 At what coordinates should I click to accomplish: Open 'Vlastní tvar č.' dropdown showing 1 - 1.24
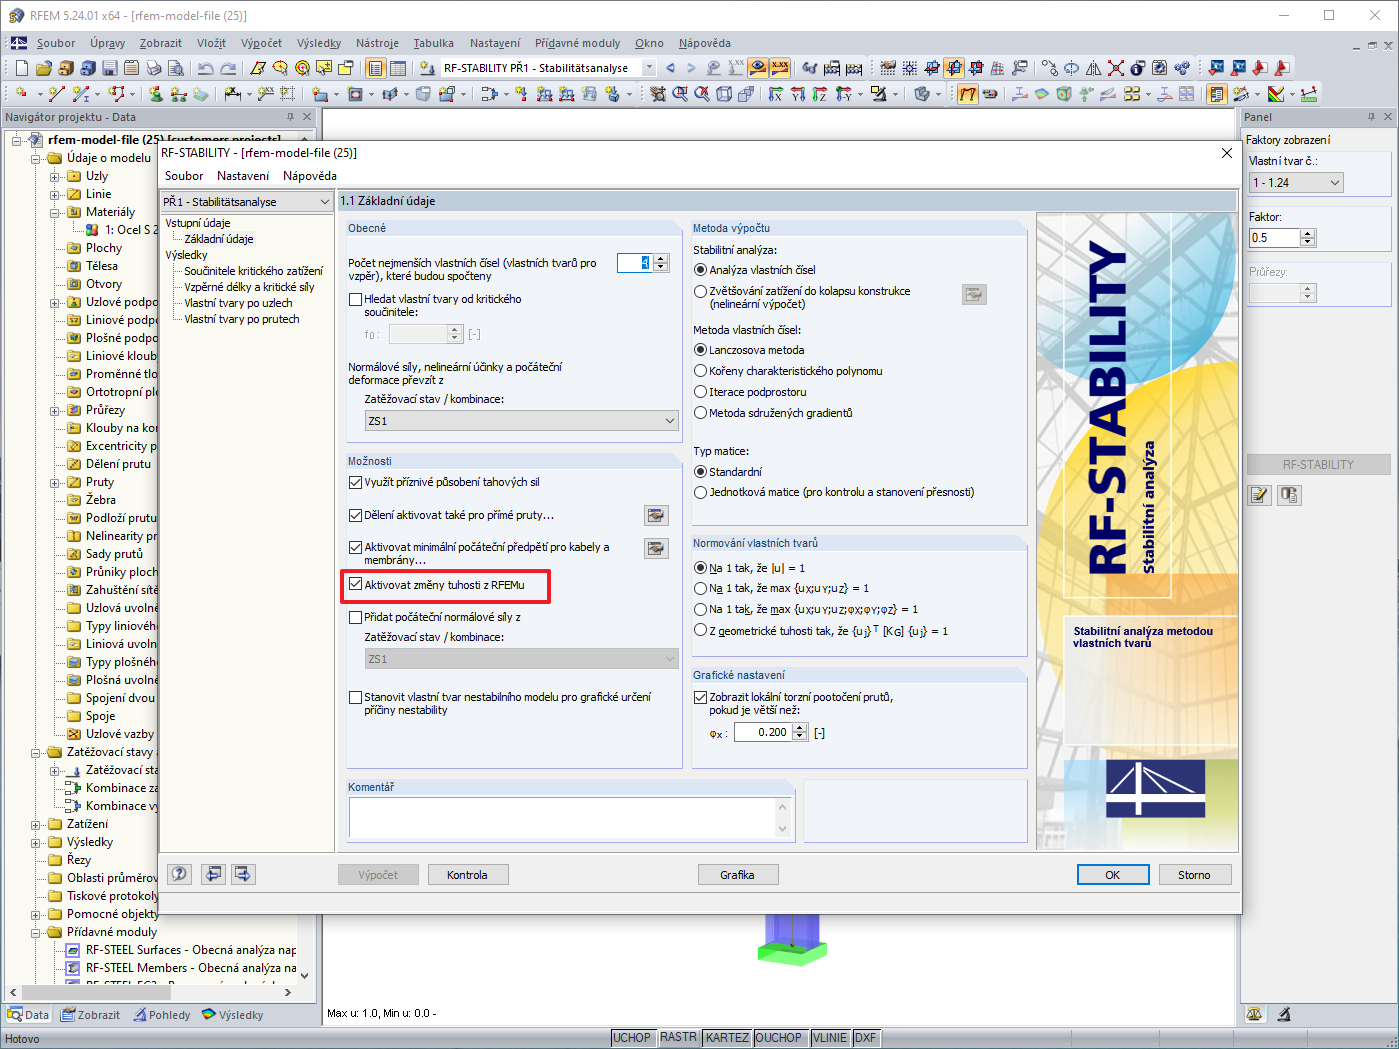point(1296,183)
